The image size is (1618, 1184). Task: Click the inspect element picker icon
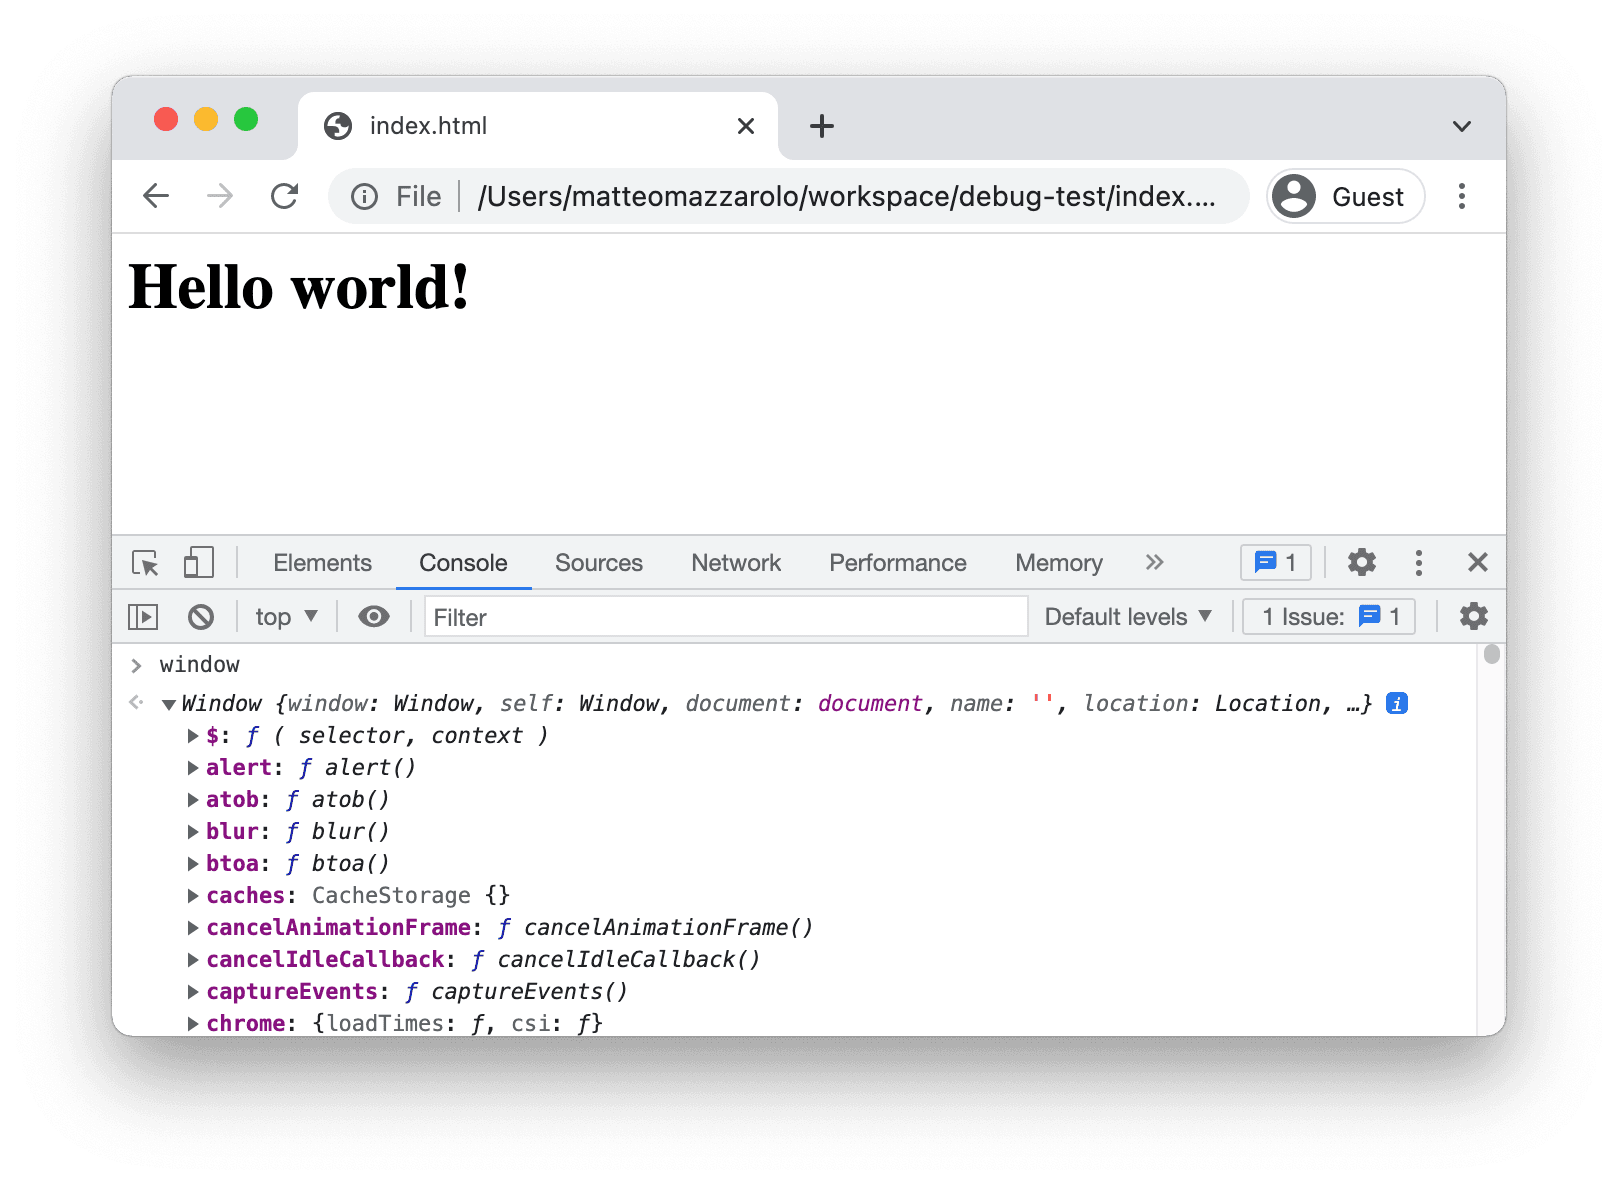tap(145, 563)
